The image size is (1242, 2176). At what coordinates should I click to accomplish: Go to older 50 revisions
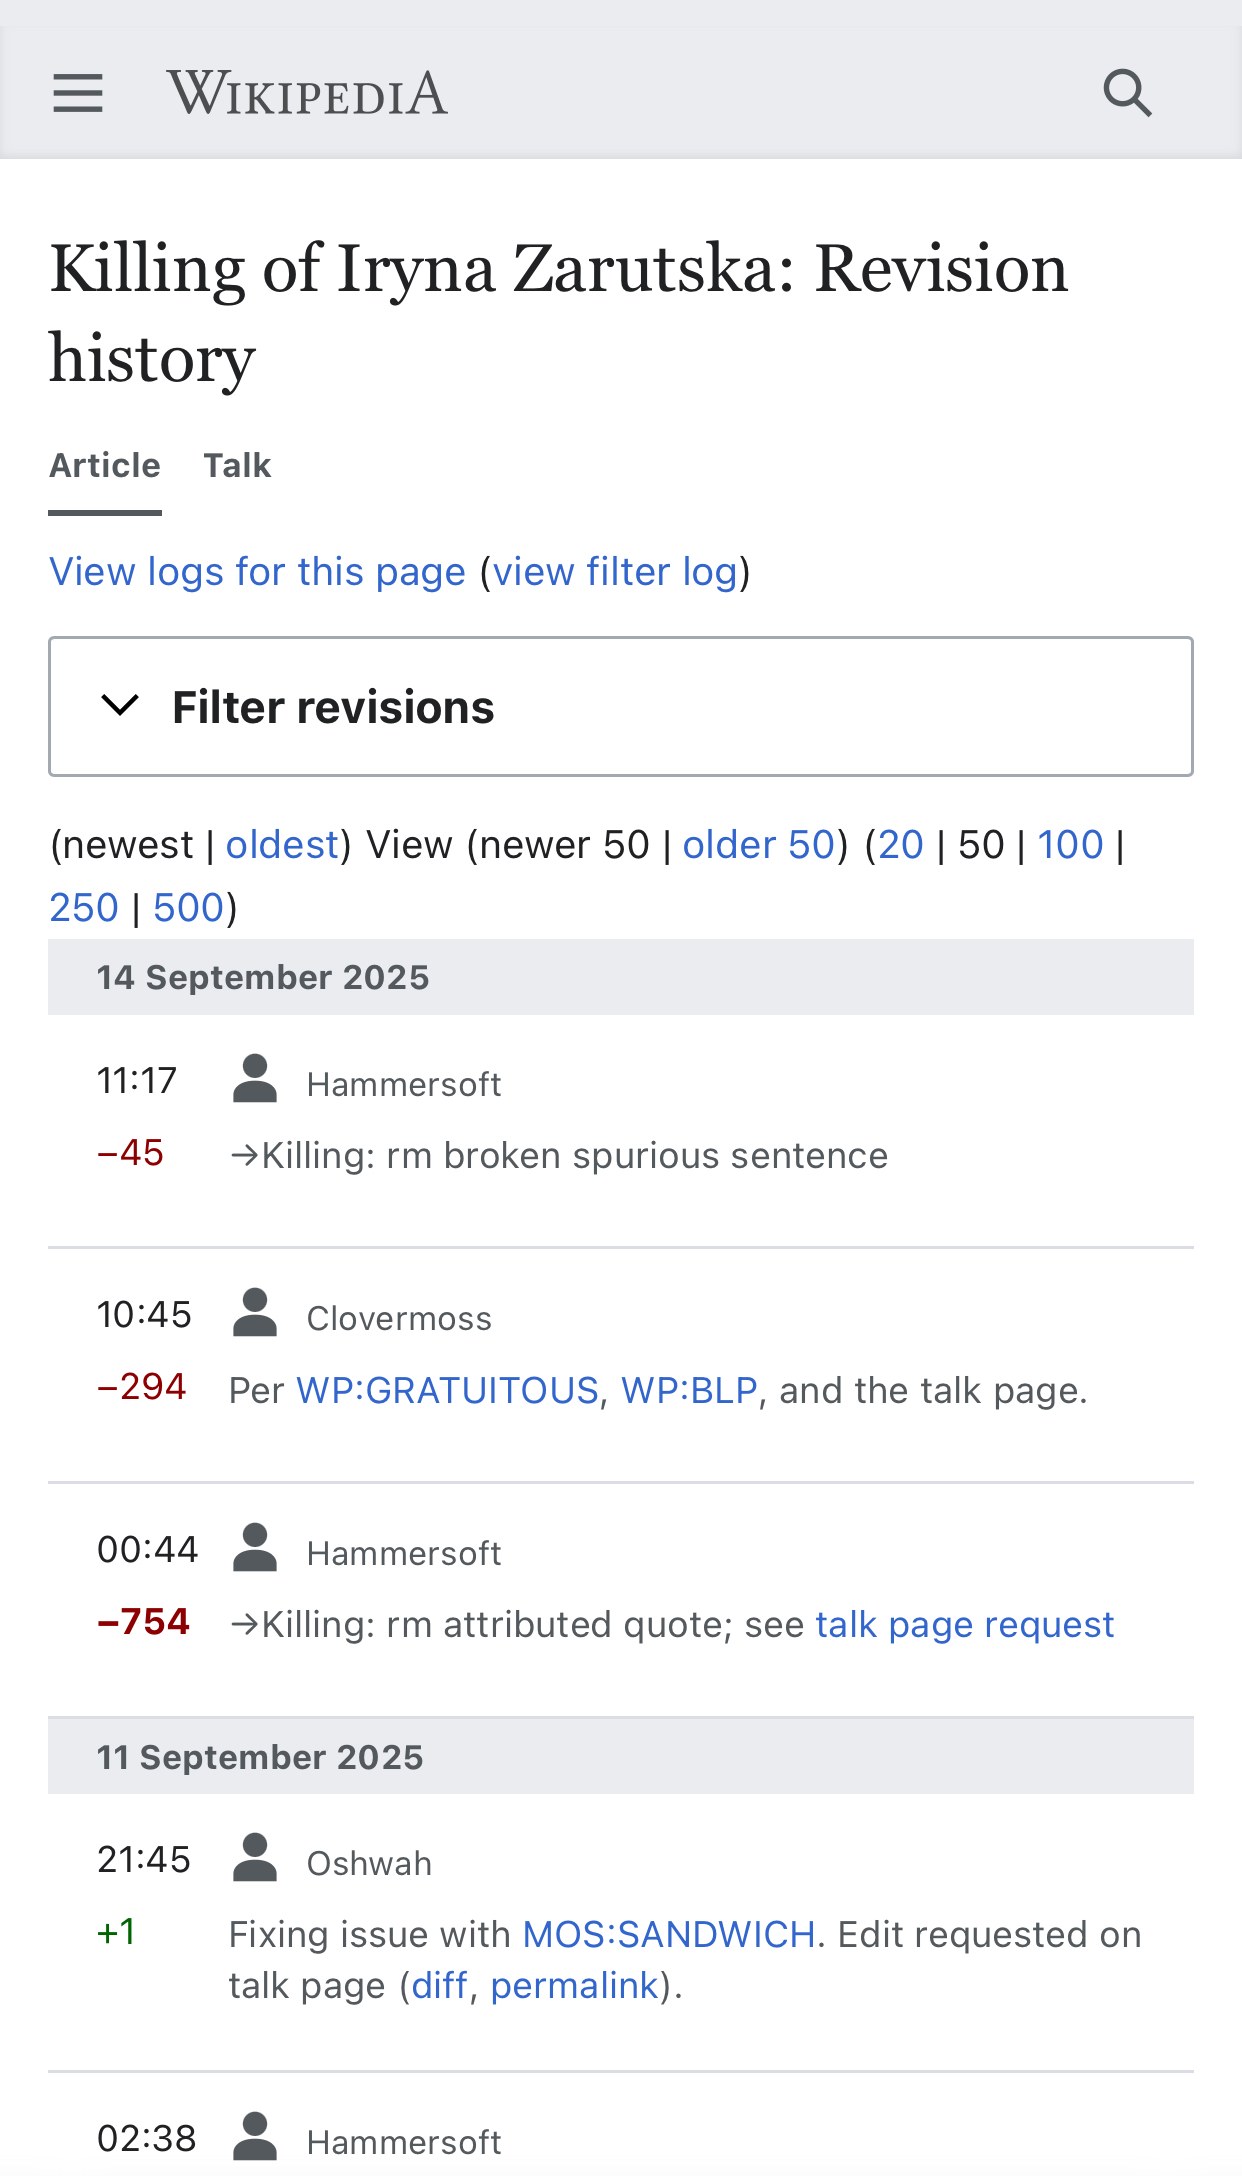[759, 845]
